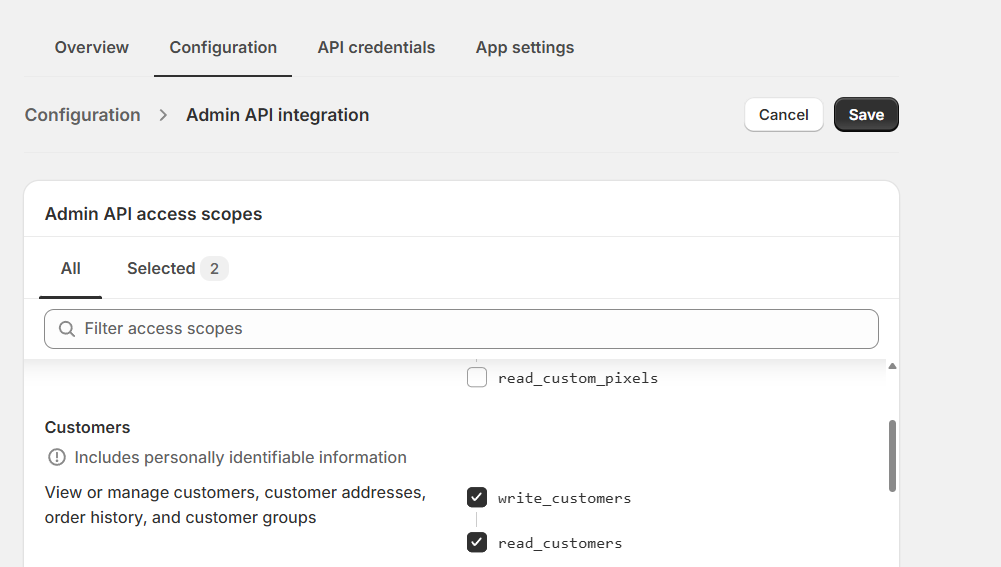
Task: Click the read_customers label text
Action: tap(560, 543)
